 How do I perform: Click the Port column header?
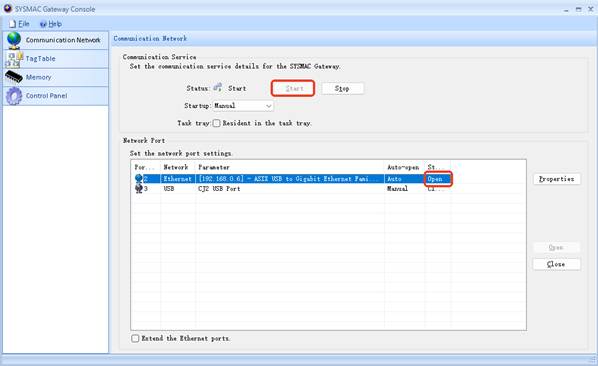tap(146, 167)
